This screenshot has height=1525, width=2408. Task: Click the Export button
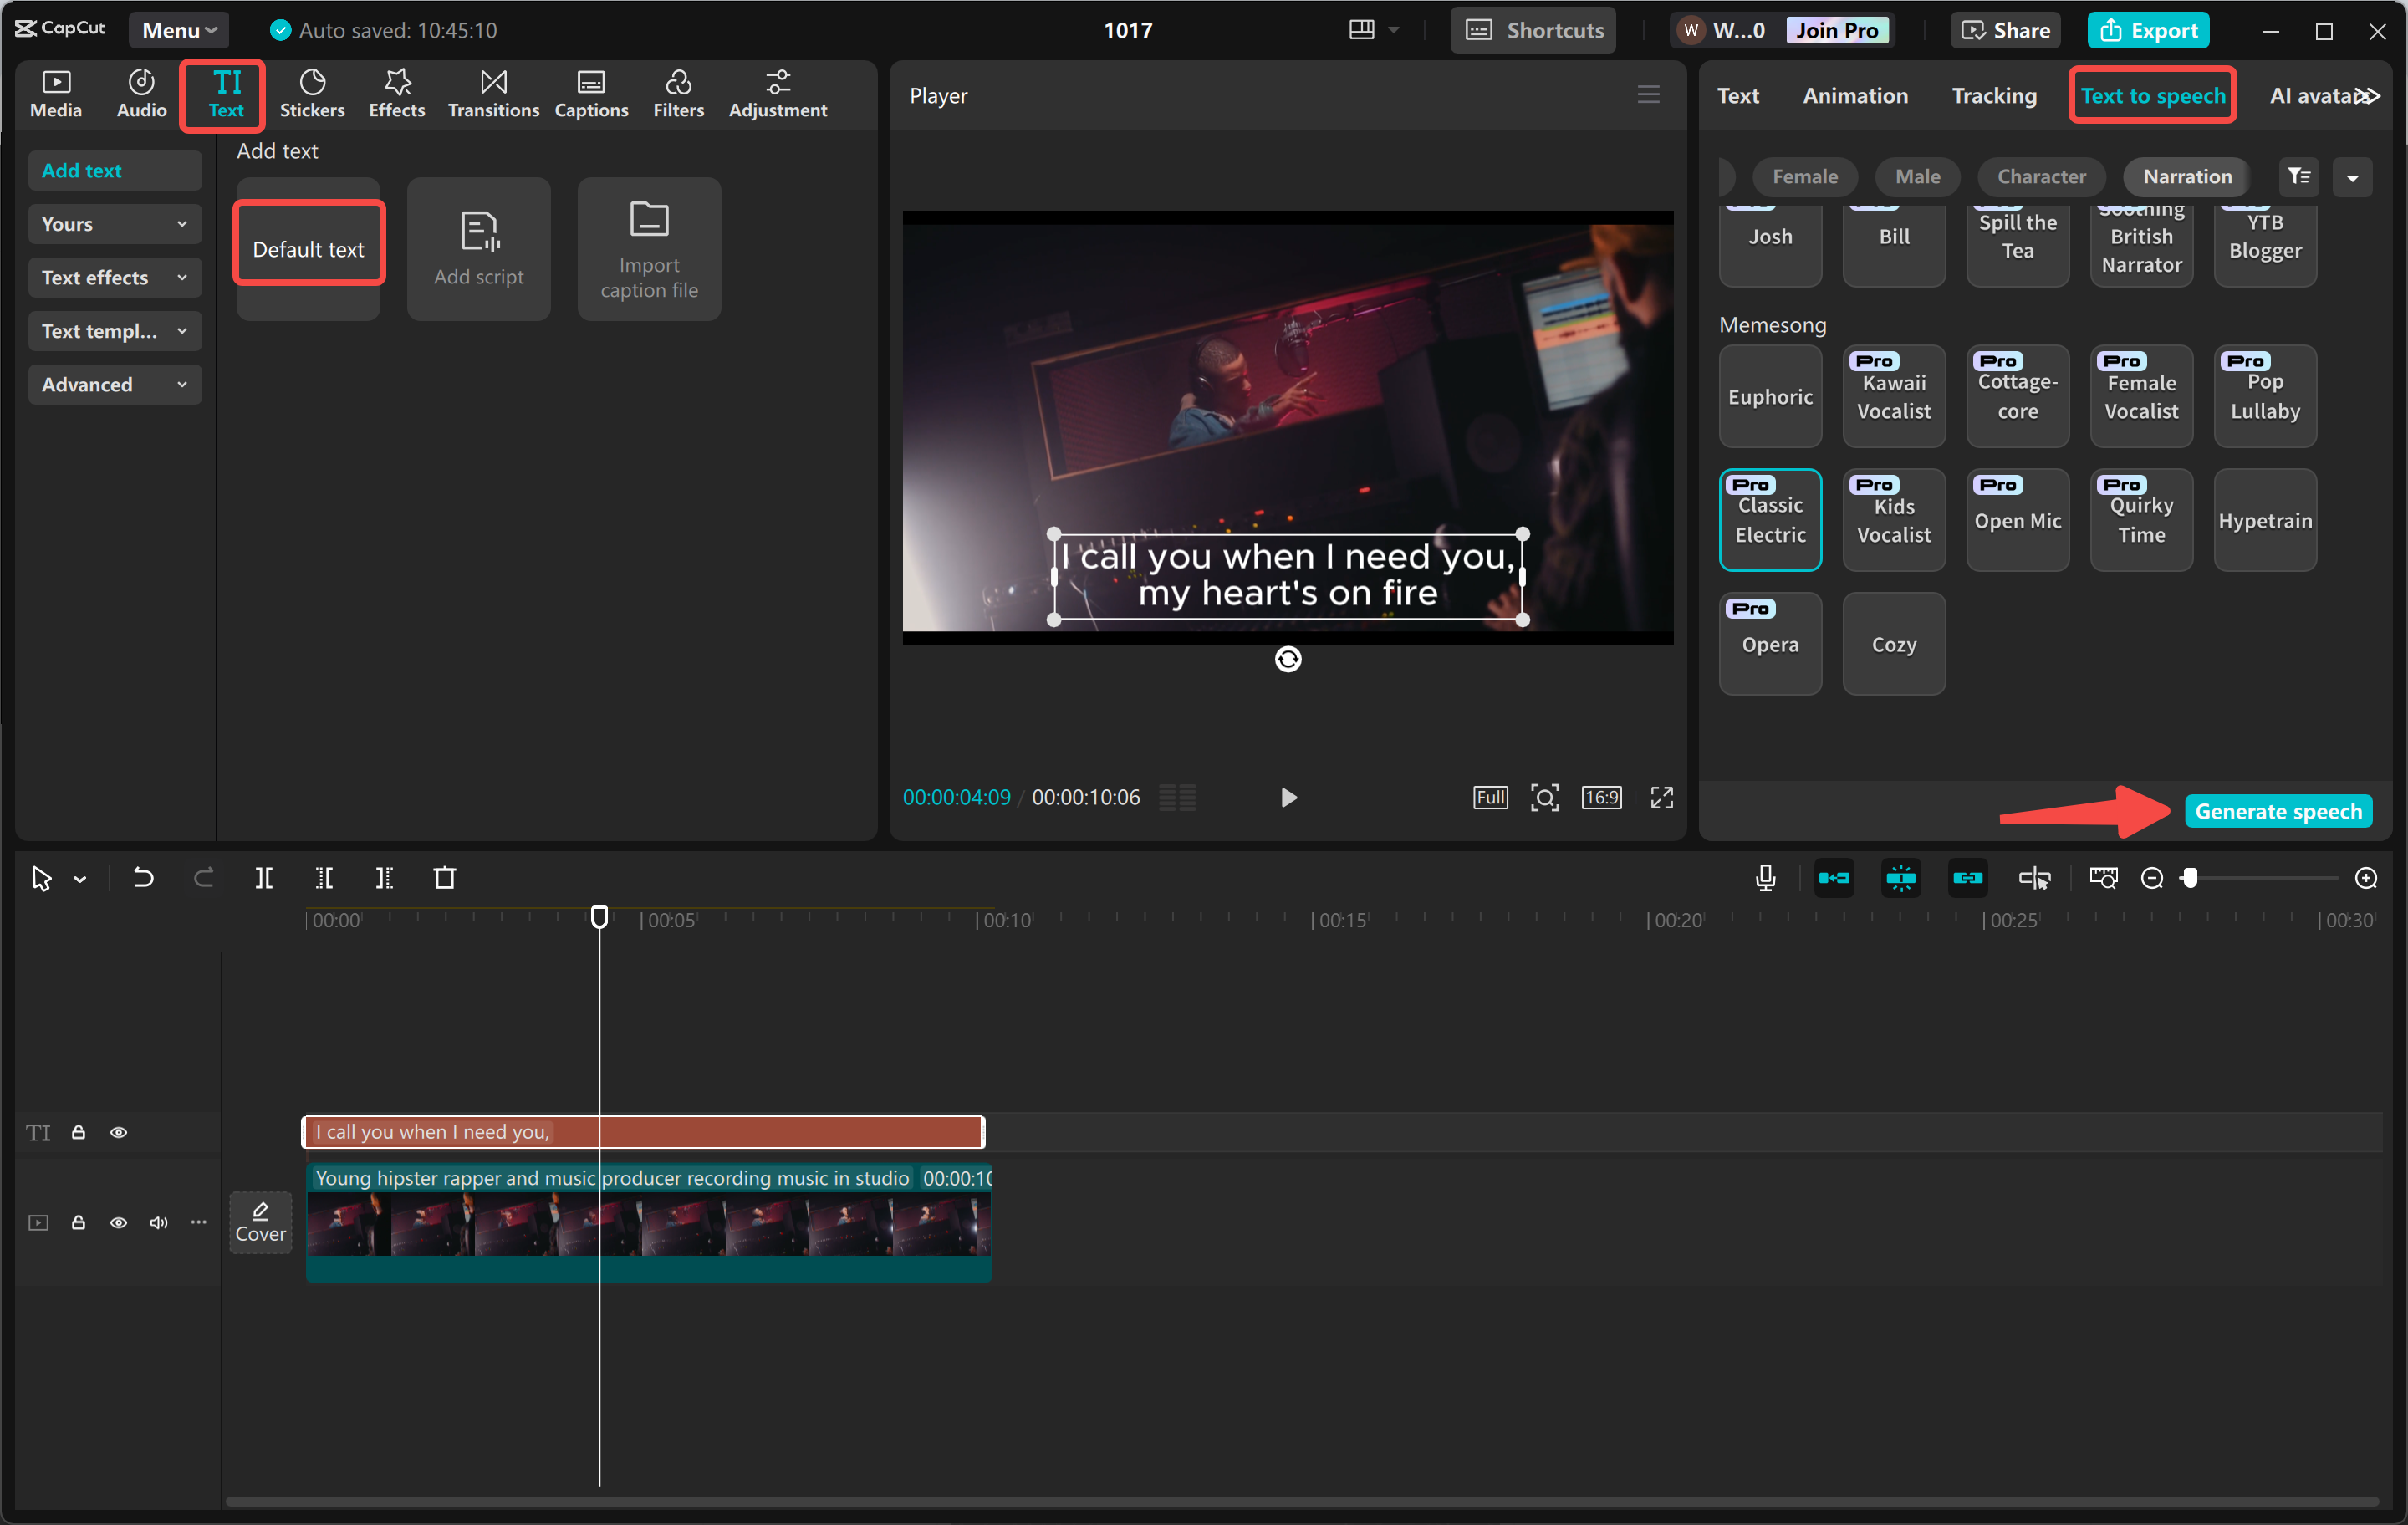2147,30
